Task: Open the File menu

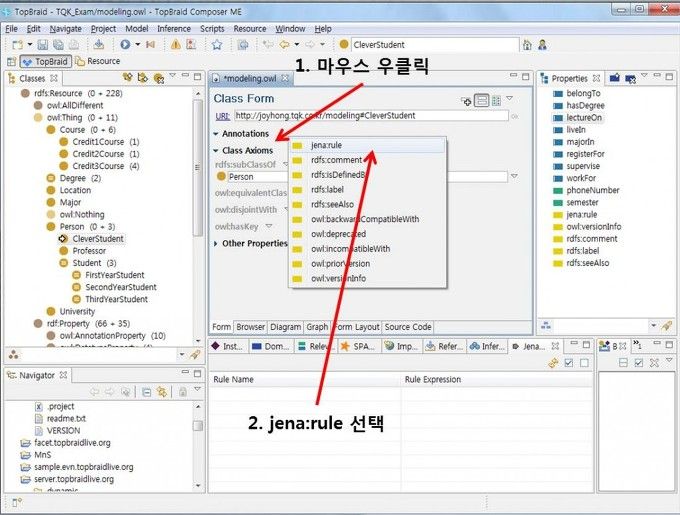Action: click(11, 29)
